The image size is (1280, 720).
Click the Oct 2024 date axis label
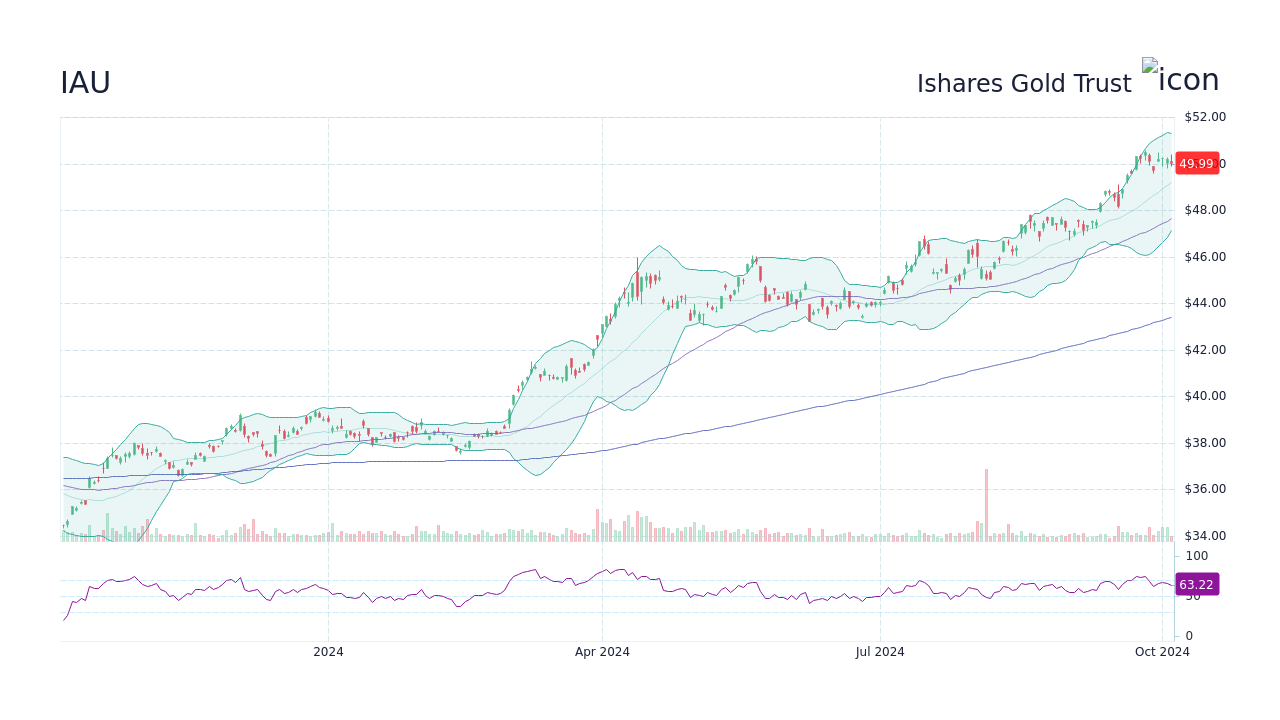point(1162,652)
